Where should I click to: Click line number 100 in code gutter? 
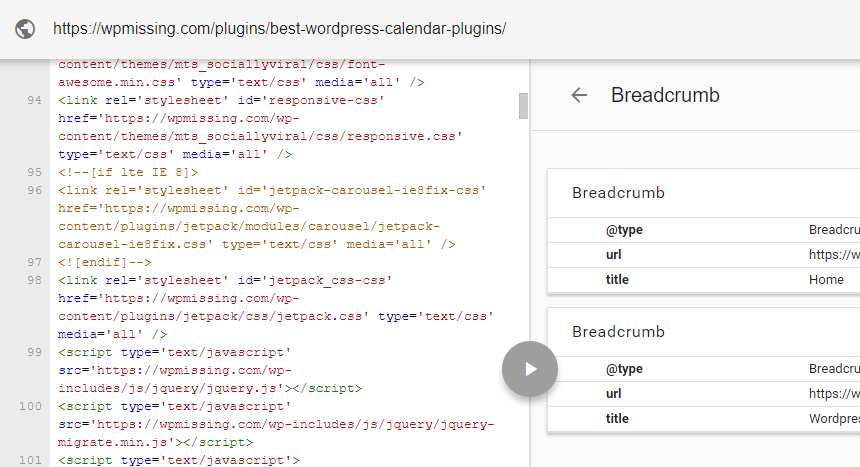point(30,406)
